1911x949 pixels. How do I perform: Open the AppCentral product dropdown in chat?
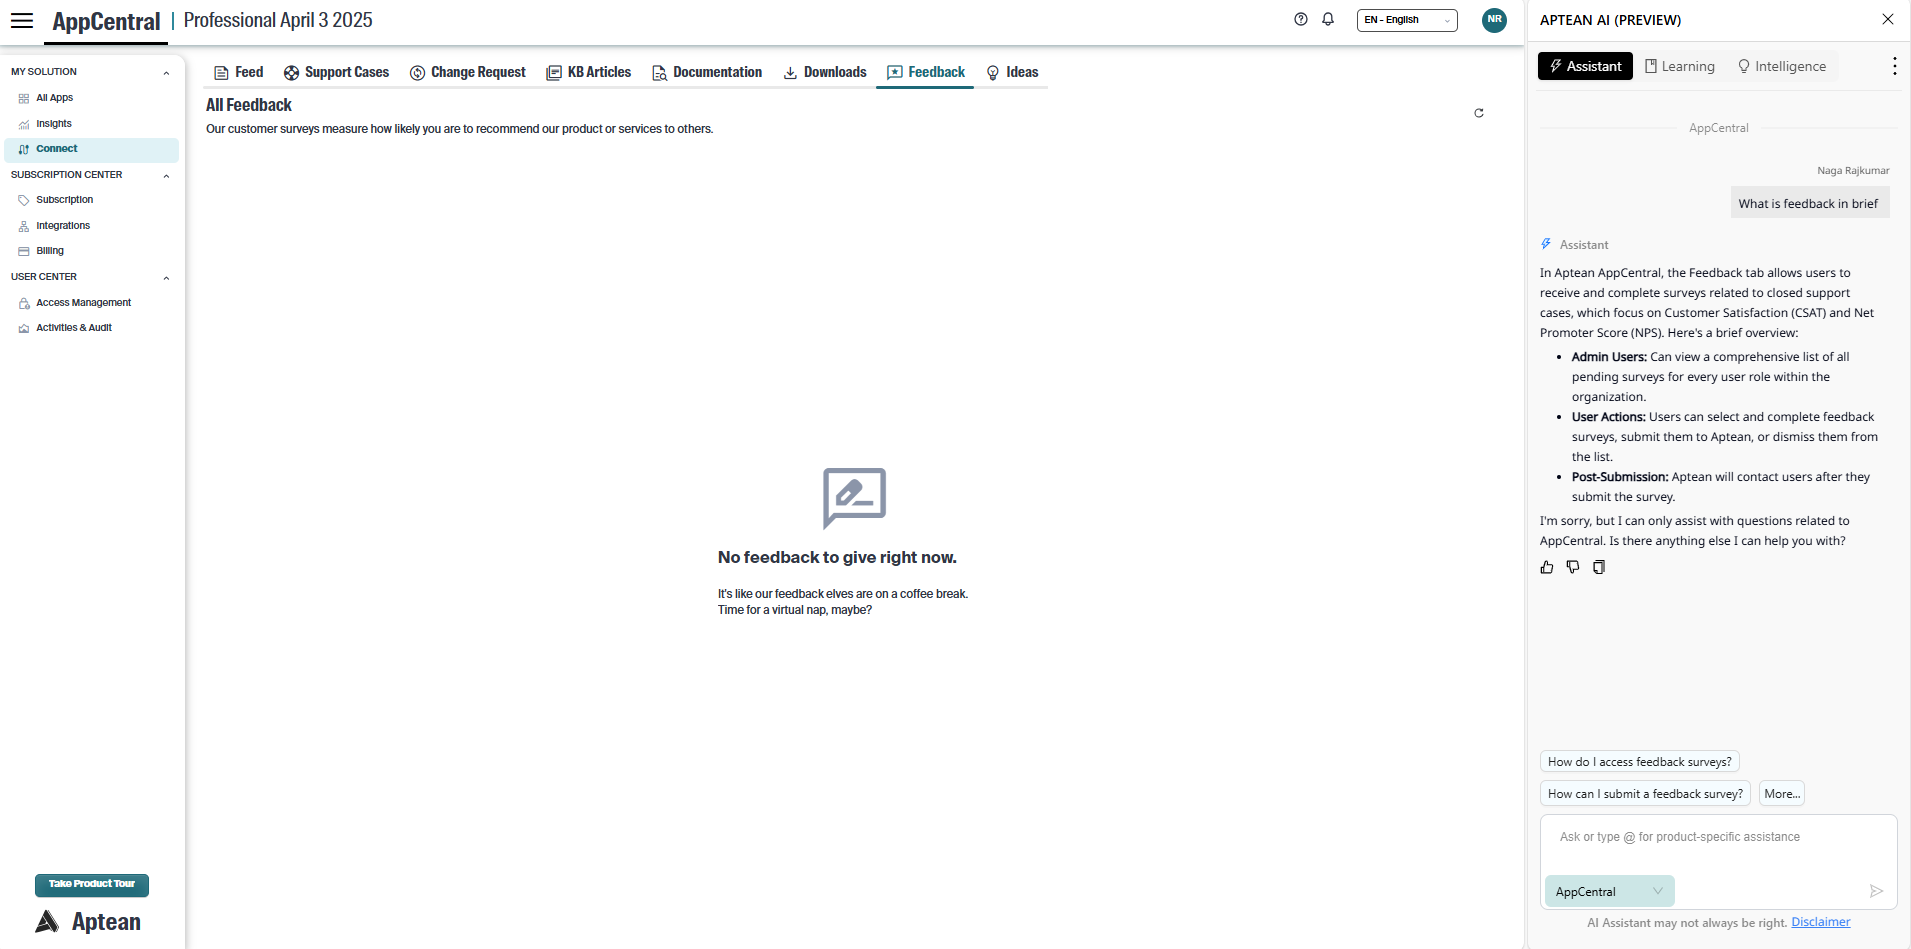pos(1609,891)
